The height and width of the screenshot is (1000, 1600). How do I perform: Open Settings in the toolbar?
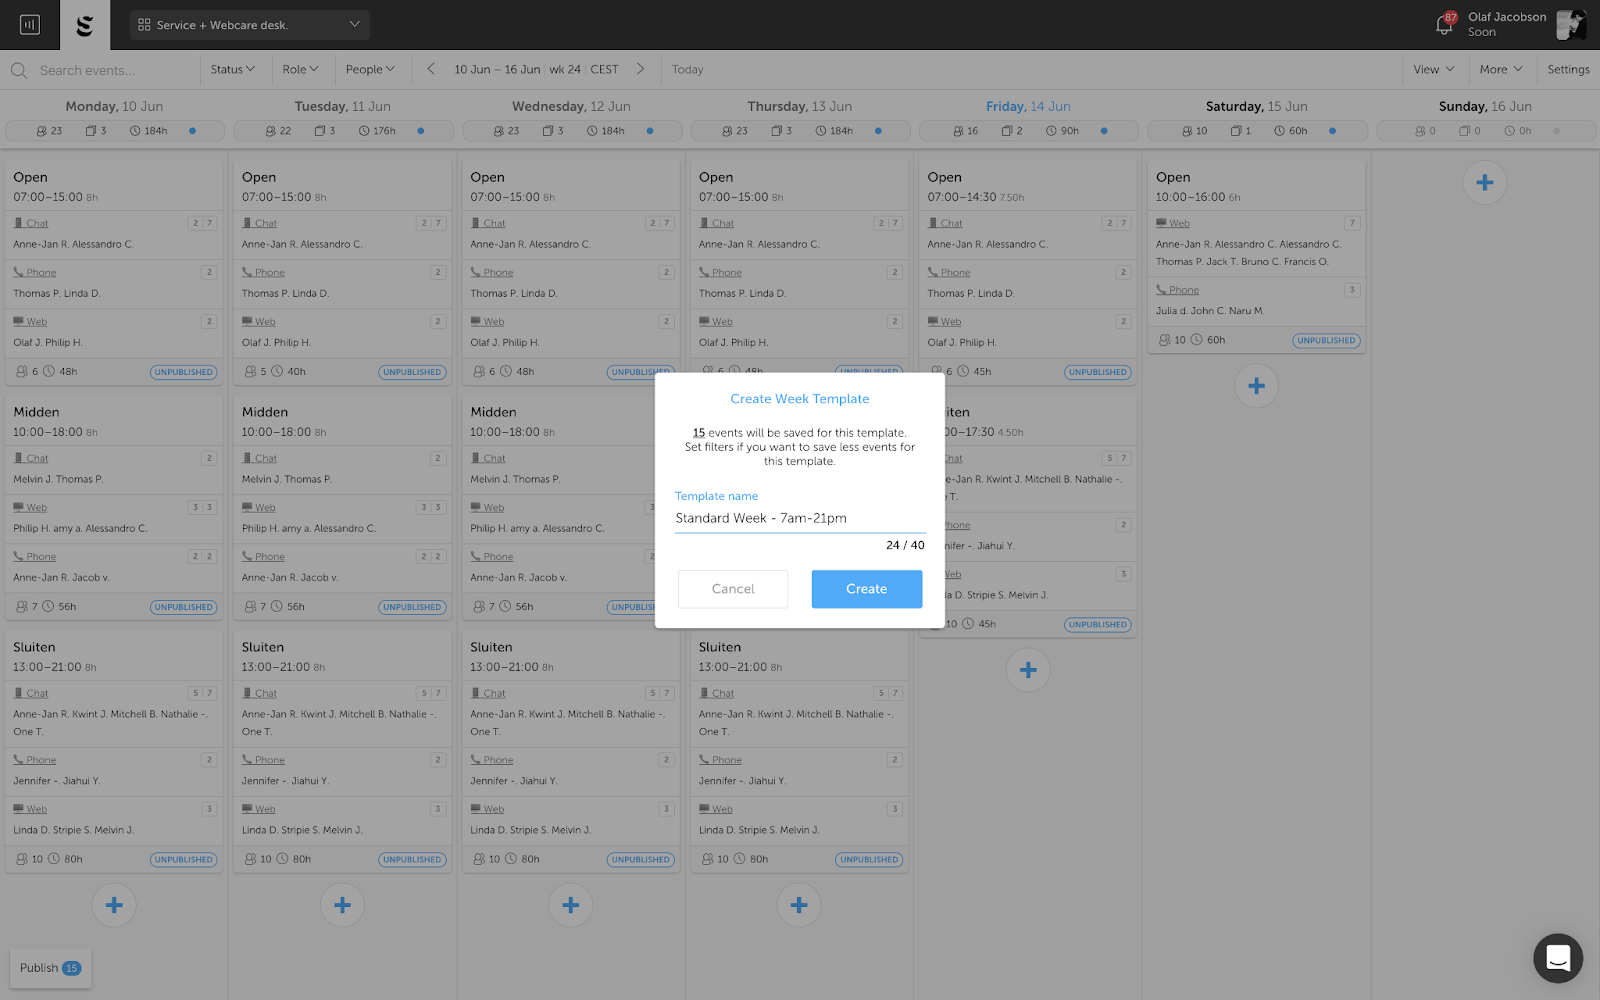click(1568, 69)
